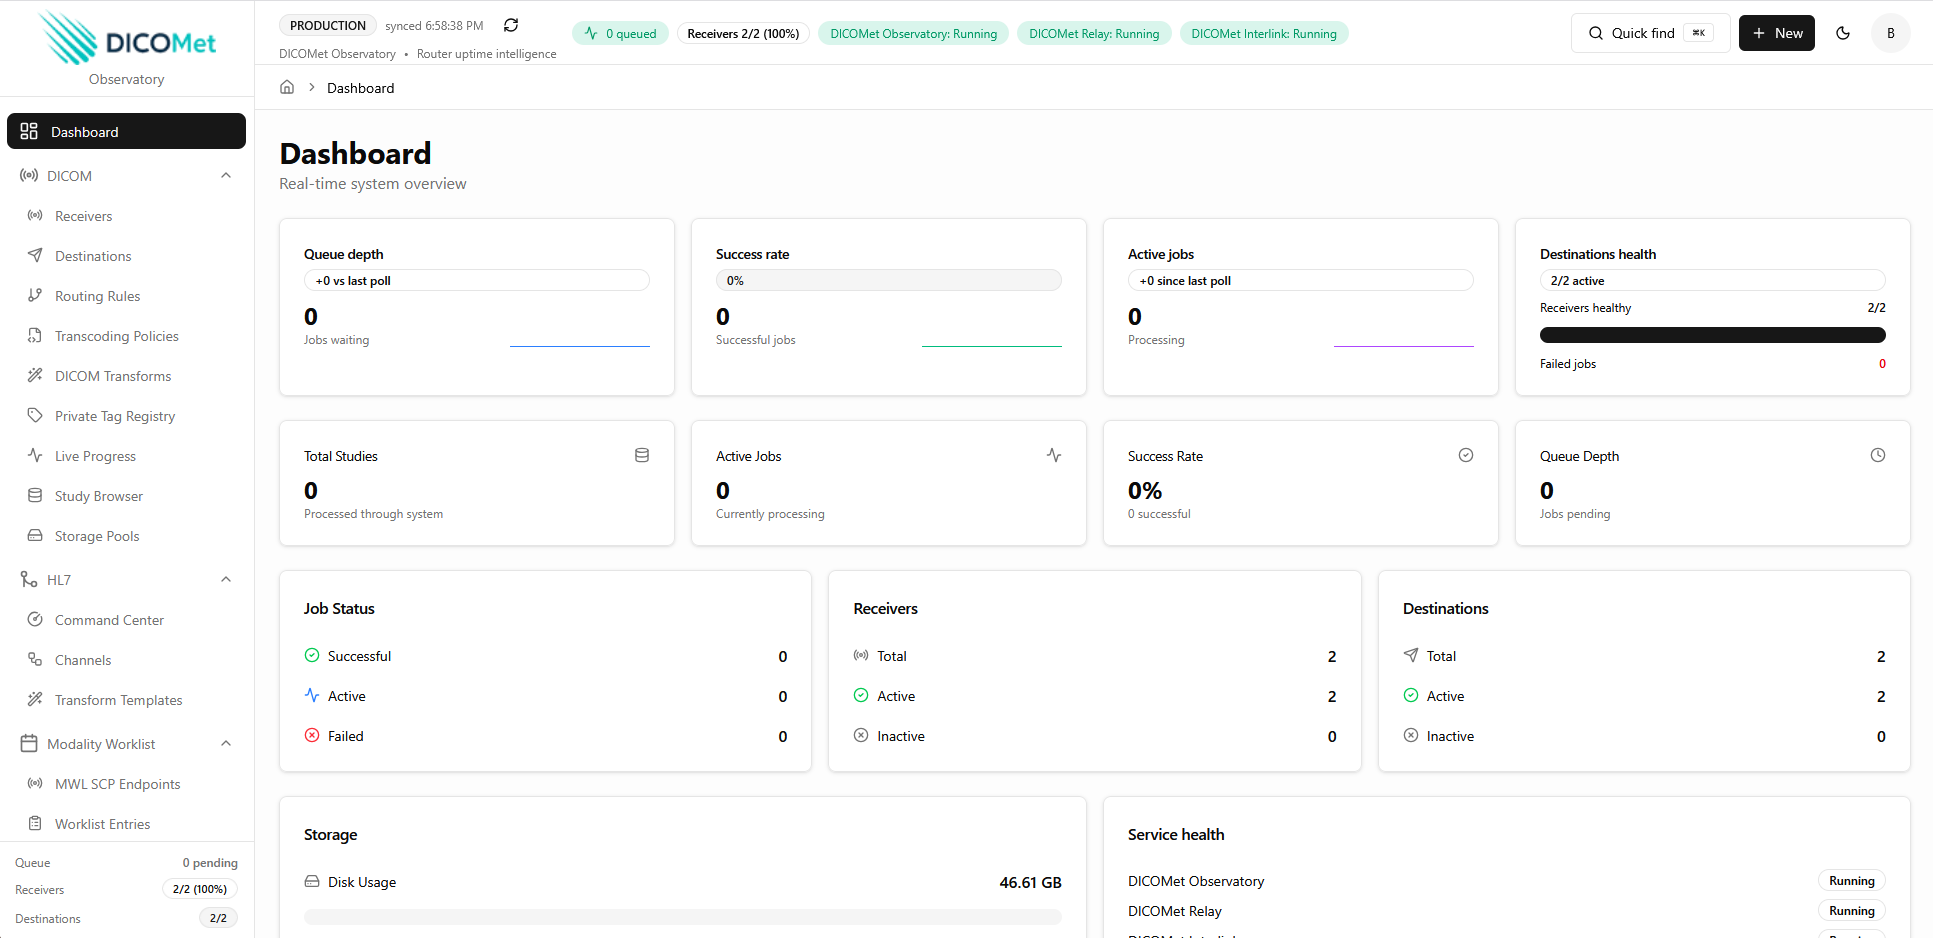This screenshot has width=1933, height=938.
Task: Click the Receivers healthy progress bar
Action: pyautogui.click(x=1712, y=335)
